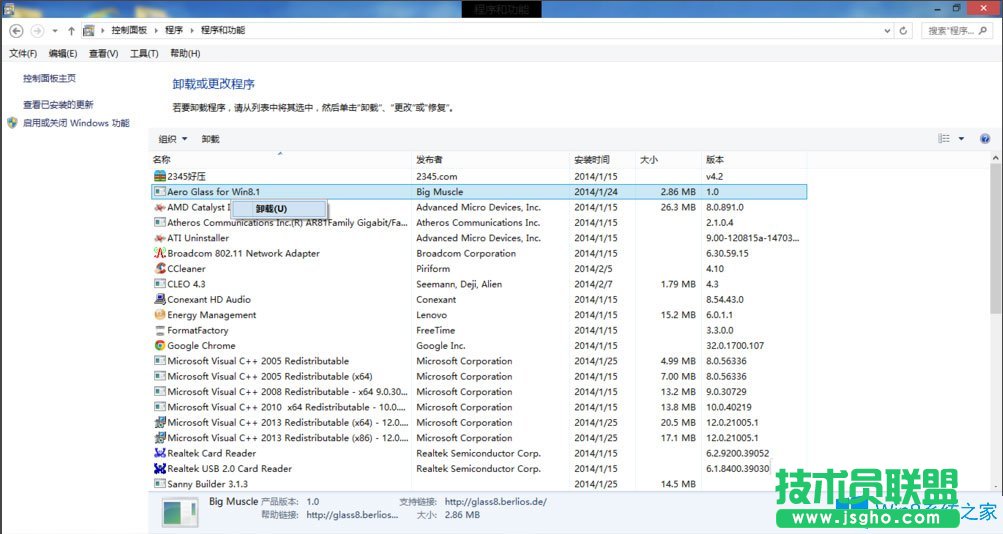Click the search magnifier icon
This screenshot has width=1003, height=534.
click(x=983, y=30)
